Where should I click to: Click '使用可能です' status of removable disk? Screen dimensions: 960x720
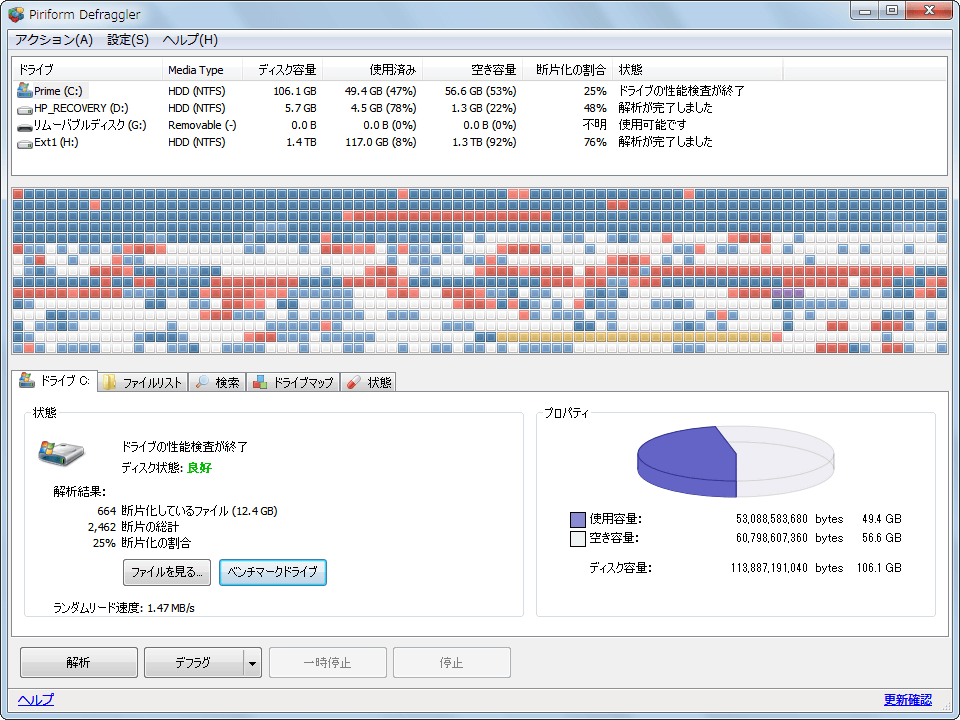[x=653, y=126]
